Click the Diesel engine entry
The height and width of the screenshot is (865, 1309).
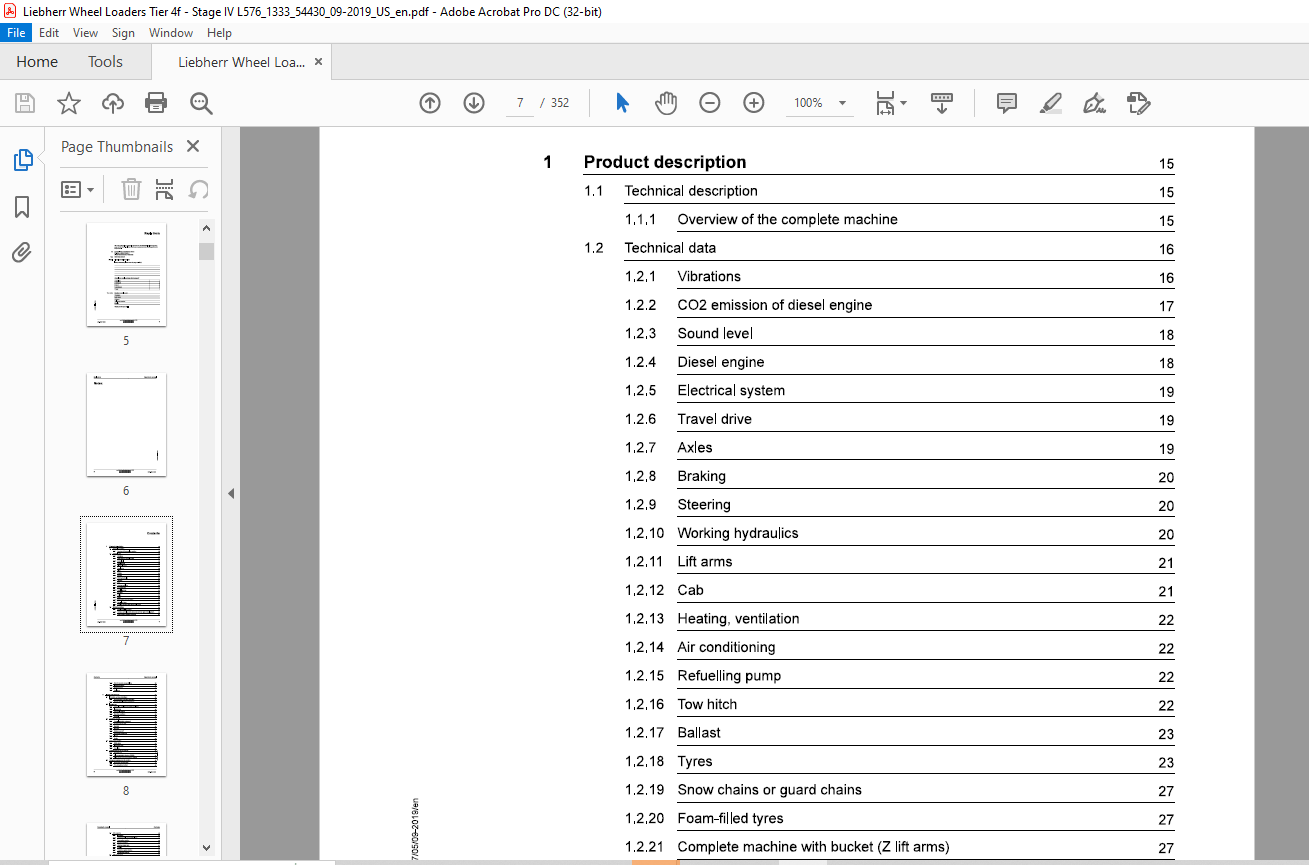(721, 362)
